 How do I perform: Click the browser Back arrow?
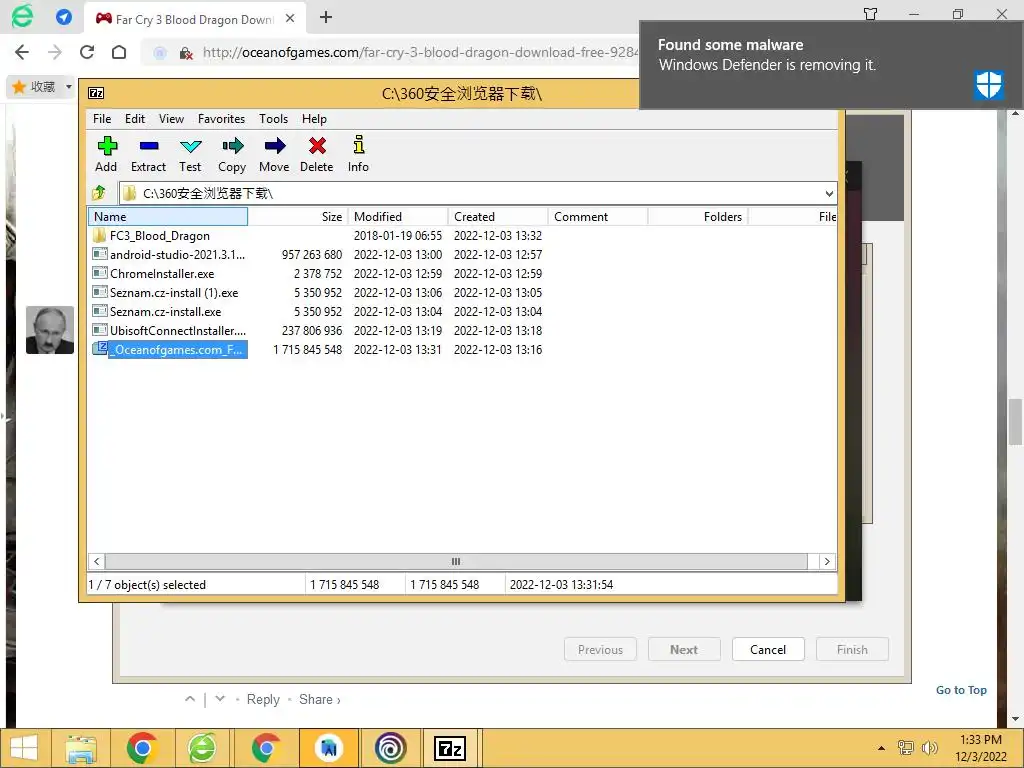pos(22,52)
